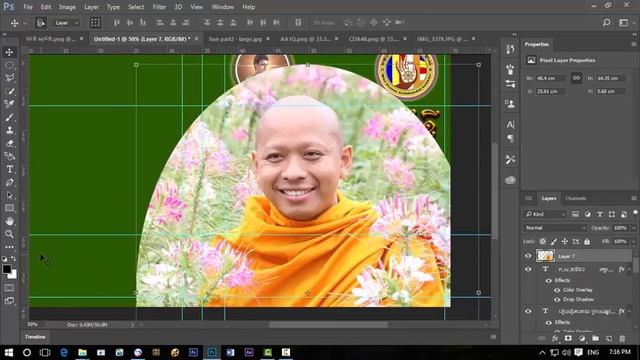The image size is (640, 360).
Task: Open the Image menu
Action: pyautogui.click(x=67, y=7)
